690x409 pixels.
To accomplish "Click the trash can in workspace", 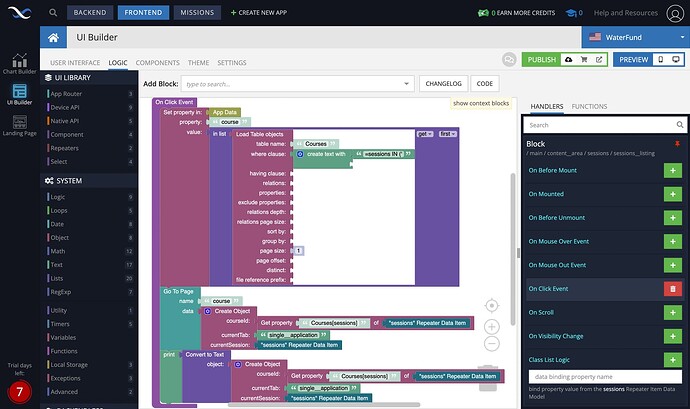I will [x=488, y=378].
